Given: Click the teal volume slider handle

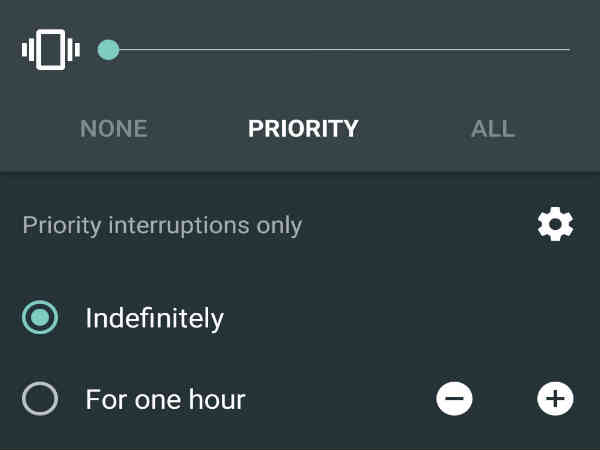Looking at the screenshot, I should tap(108, 50).
